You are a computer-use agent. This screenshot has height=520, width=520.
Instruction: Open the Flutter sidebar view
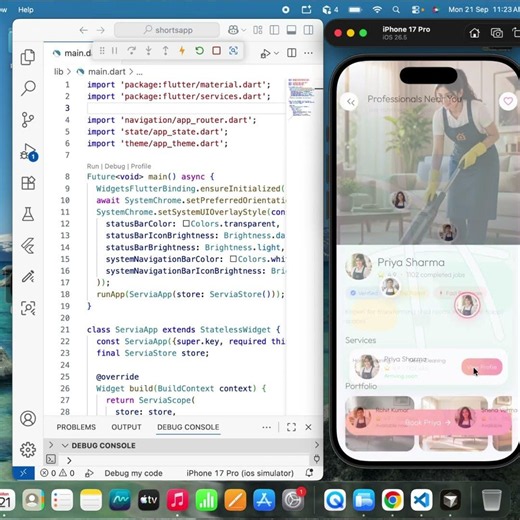(28, 245)
